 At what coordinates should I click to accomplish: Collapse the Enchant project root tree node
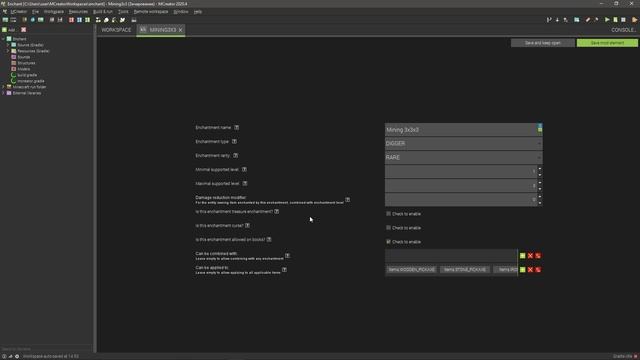tap(4, 39)
